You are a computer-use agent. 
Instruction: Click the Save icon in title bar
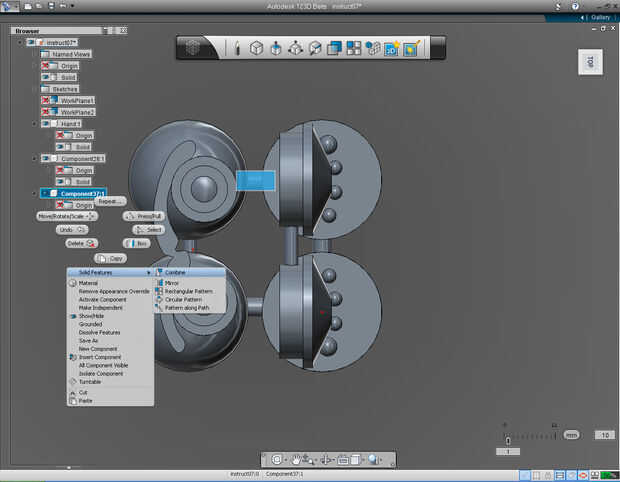pyautogui.click(x=51, y=6)
